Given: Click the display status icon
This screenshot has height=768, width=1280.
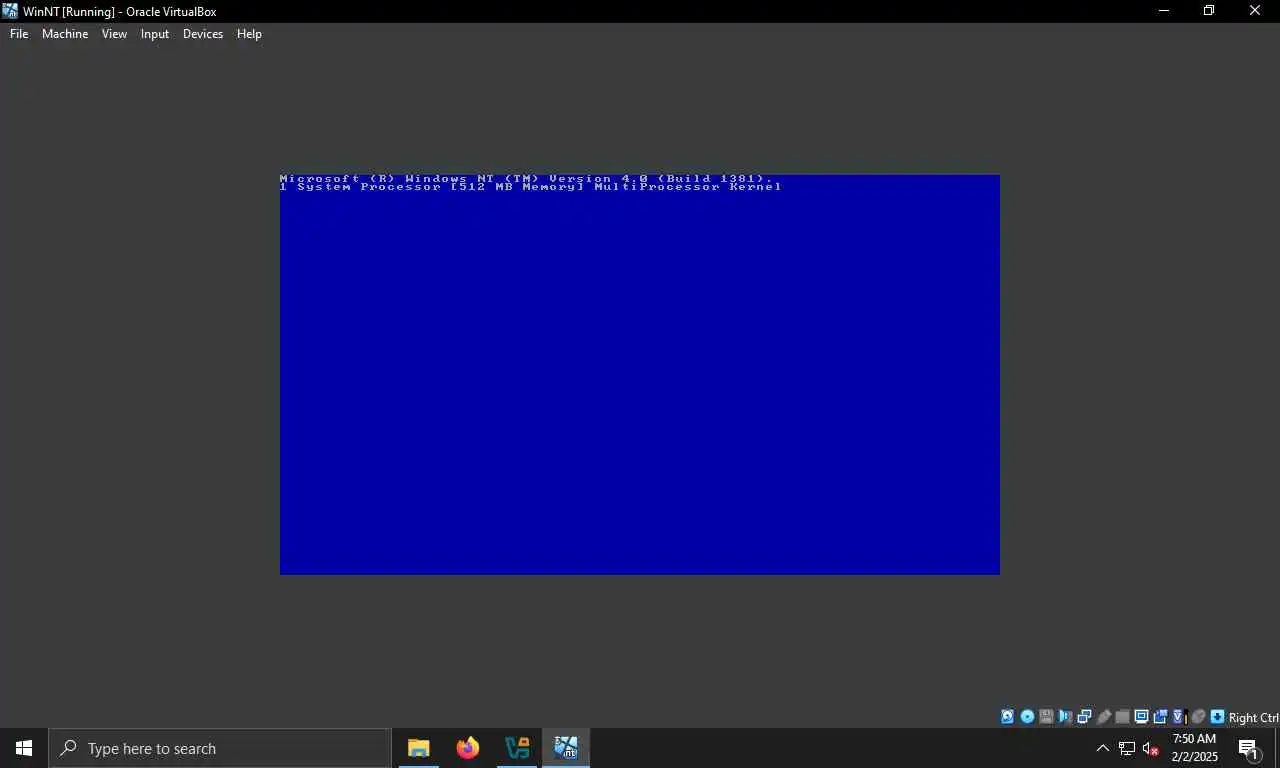Looking at the screenshot, I should (1141, 717).
